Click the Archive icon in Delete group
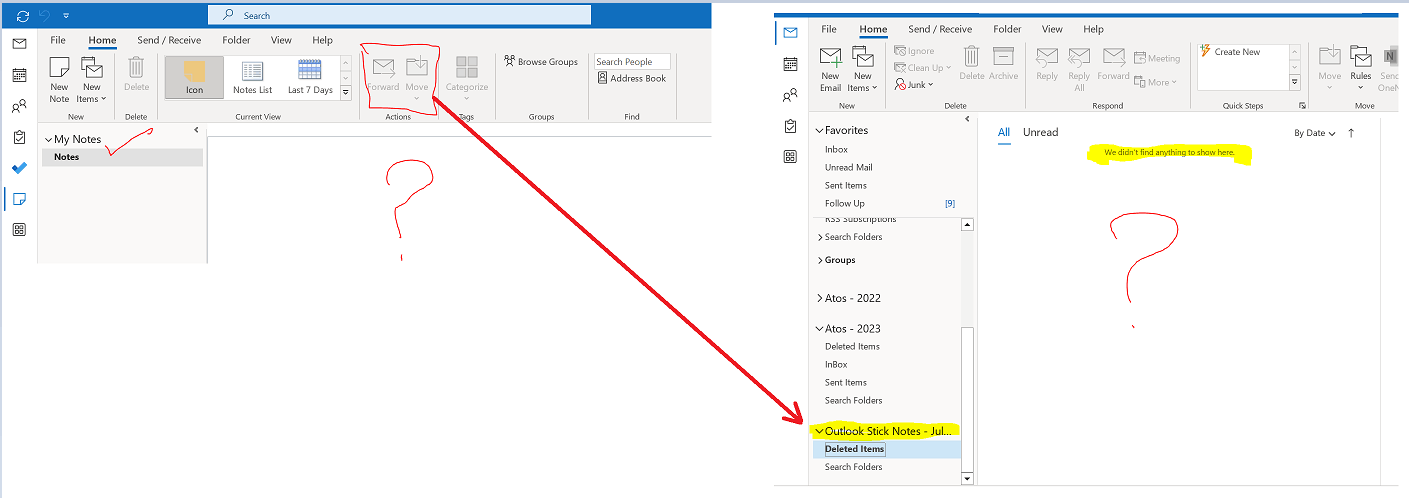This screenshot has width=1409, height=498. tap(1003, 63)
